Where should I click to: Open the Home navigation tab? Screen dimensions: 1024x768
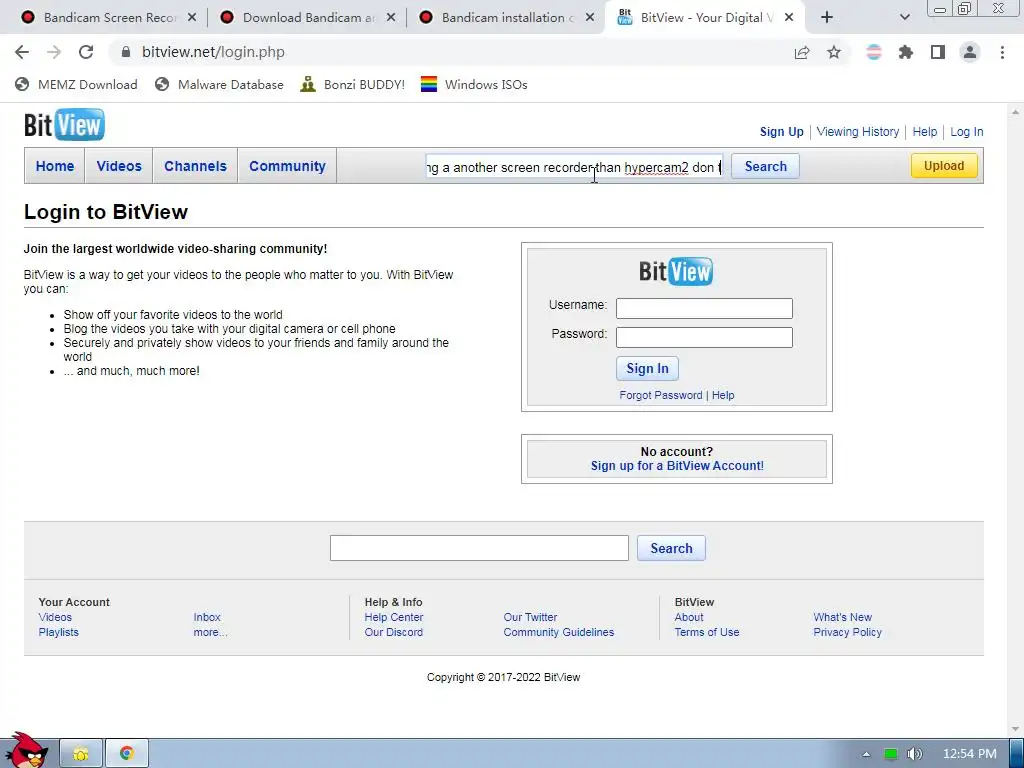pos(55,166)
